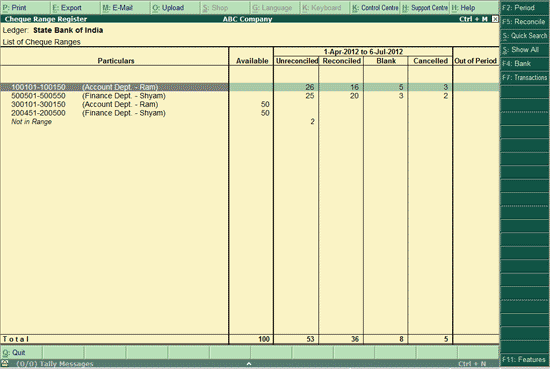Open F7 Transactions from the side panel
The image size is (550, 369).
click(x=524, y=78)
